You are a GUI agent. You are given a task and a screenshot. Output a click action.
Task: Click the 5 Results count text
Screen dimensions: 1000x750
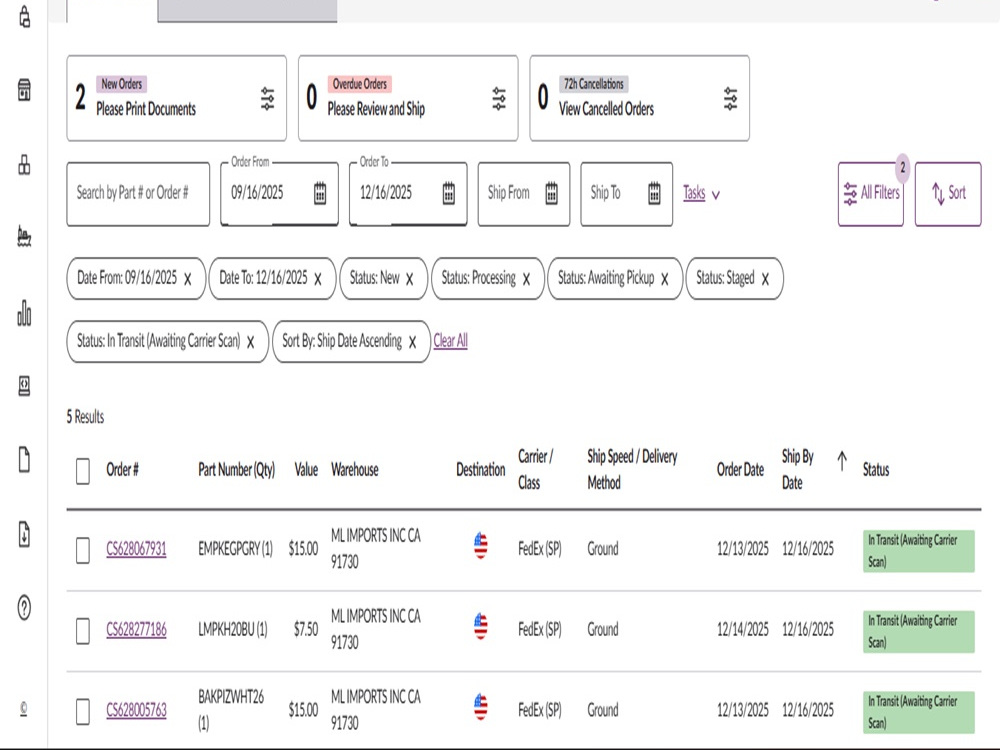tap(85, 417)
